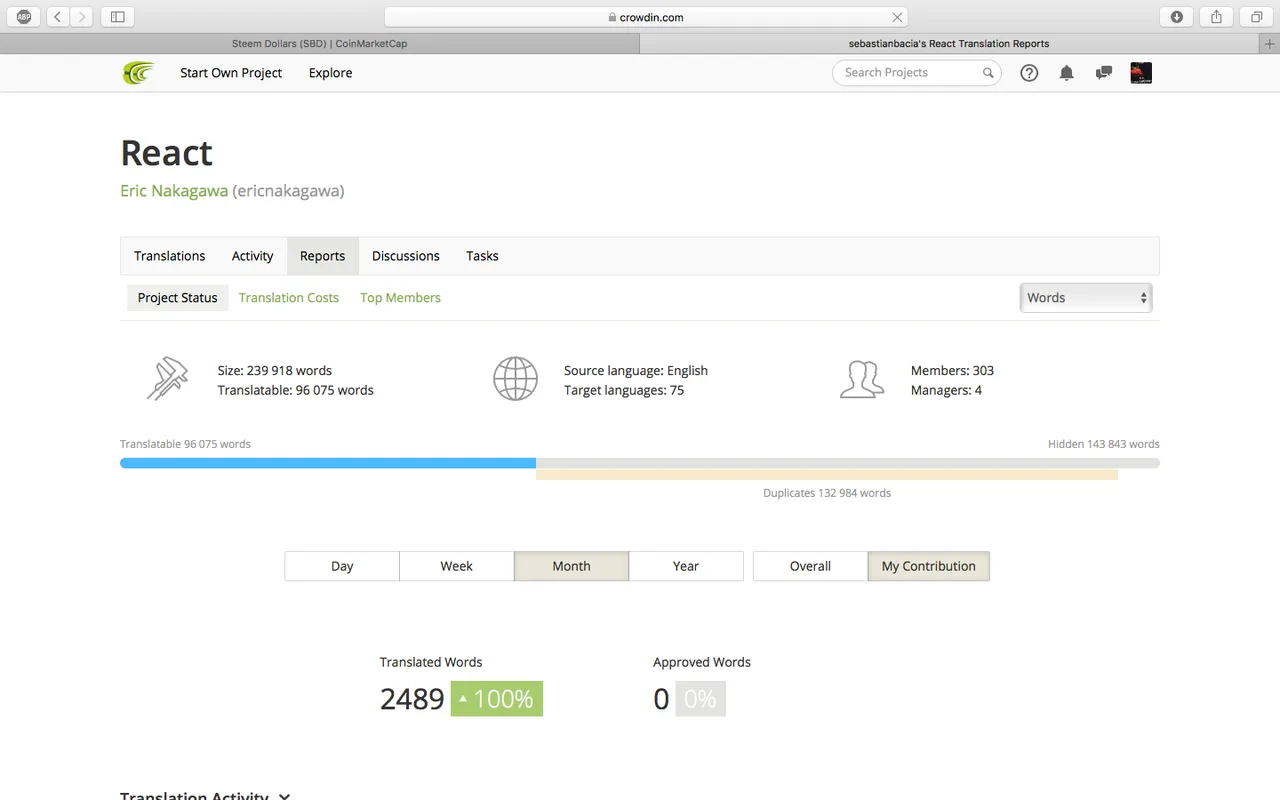Click 'Translatable: 96 075 words' stat line
The image size is (1280, 800).
click(x=296, y=390)
